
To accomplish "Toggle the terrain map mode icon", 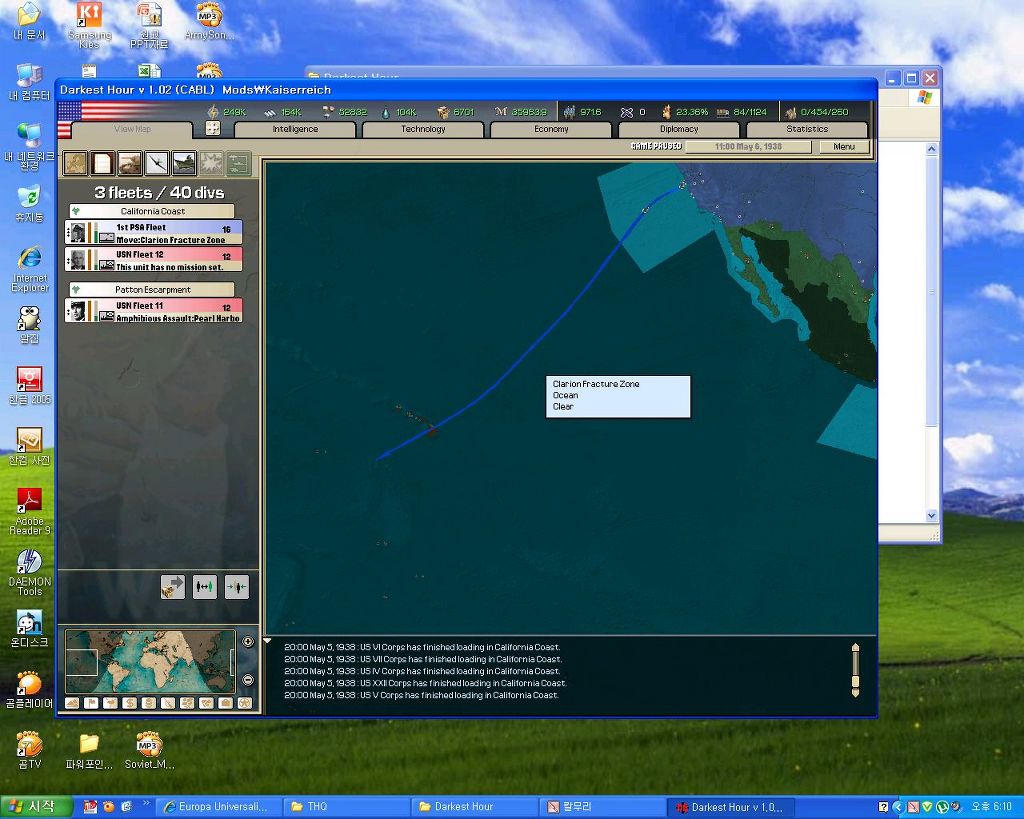I will [73, 703].
